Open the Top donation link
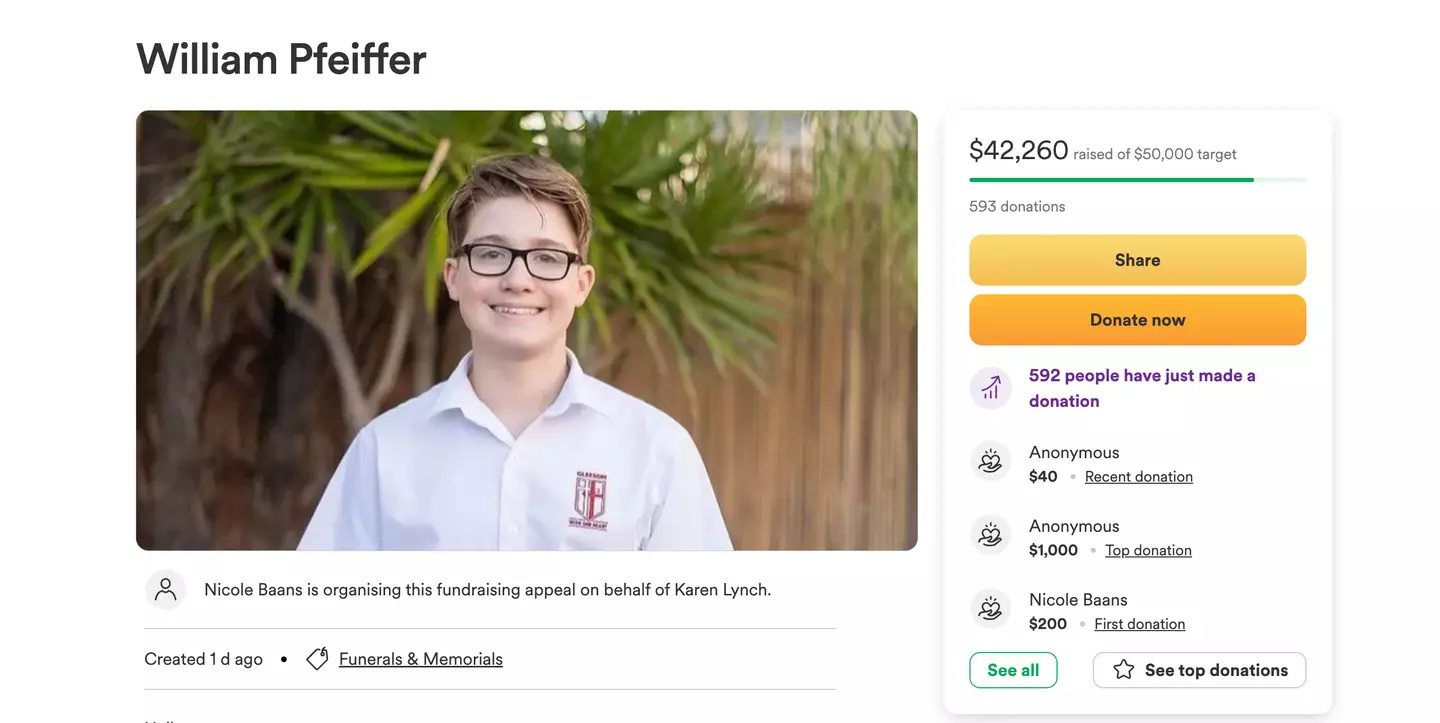 click(x=1148, y=550)
